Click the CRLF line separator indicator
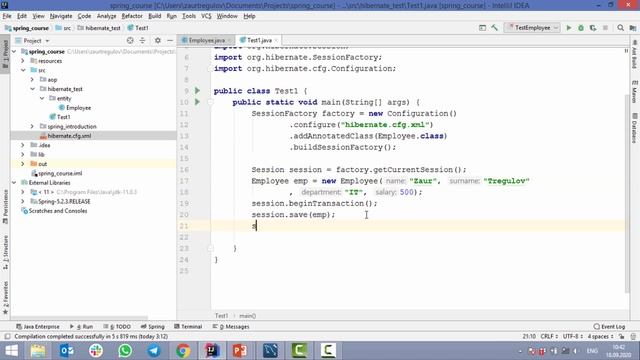This screenshot has height=360, width=640. (549, 336)
